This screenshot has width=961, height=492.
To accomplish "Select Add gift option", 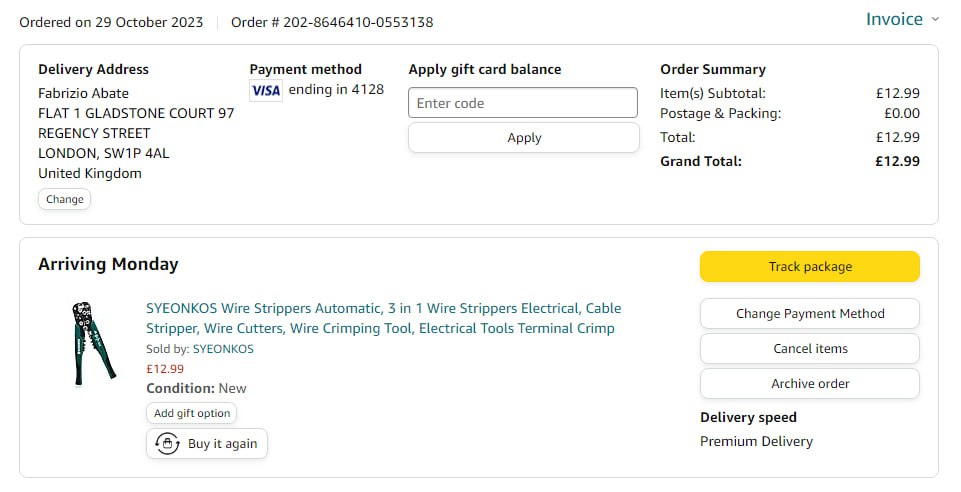I will point(191,413).
